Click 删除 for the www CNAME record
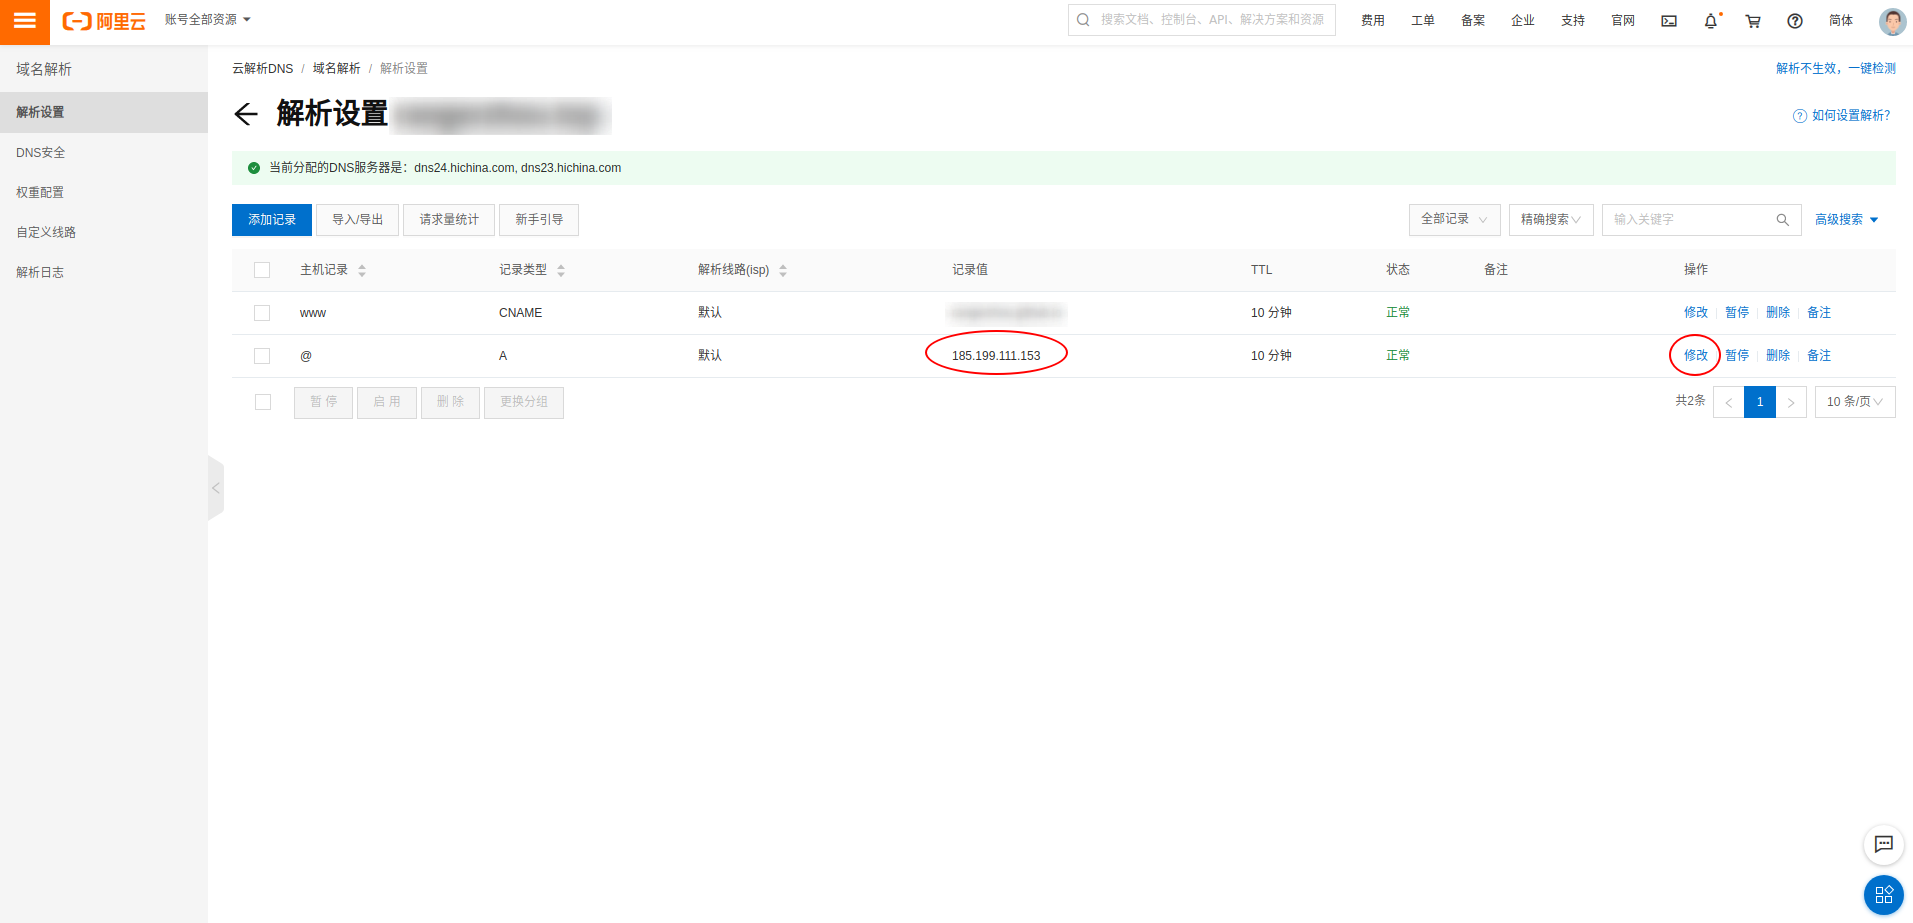Screen dimensions: 1913x923 click(1778, 313)
